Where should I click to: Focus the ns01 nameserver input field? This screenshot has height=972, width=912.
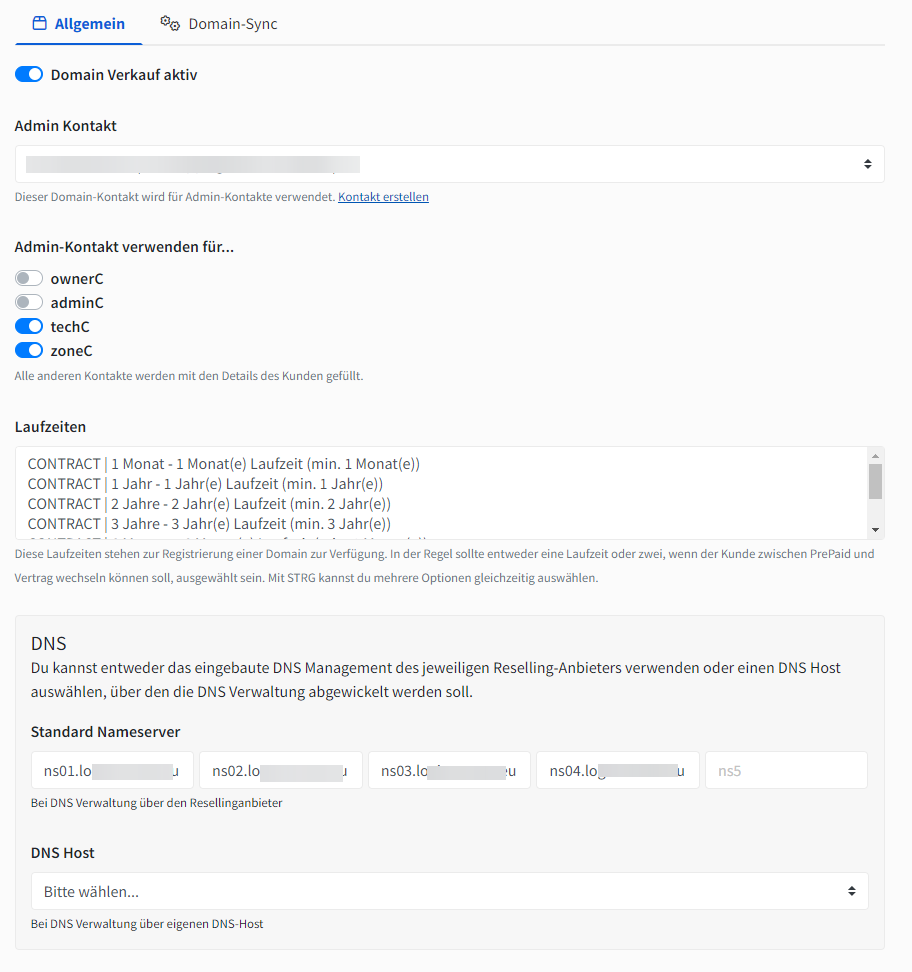coord(111,771)
